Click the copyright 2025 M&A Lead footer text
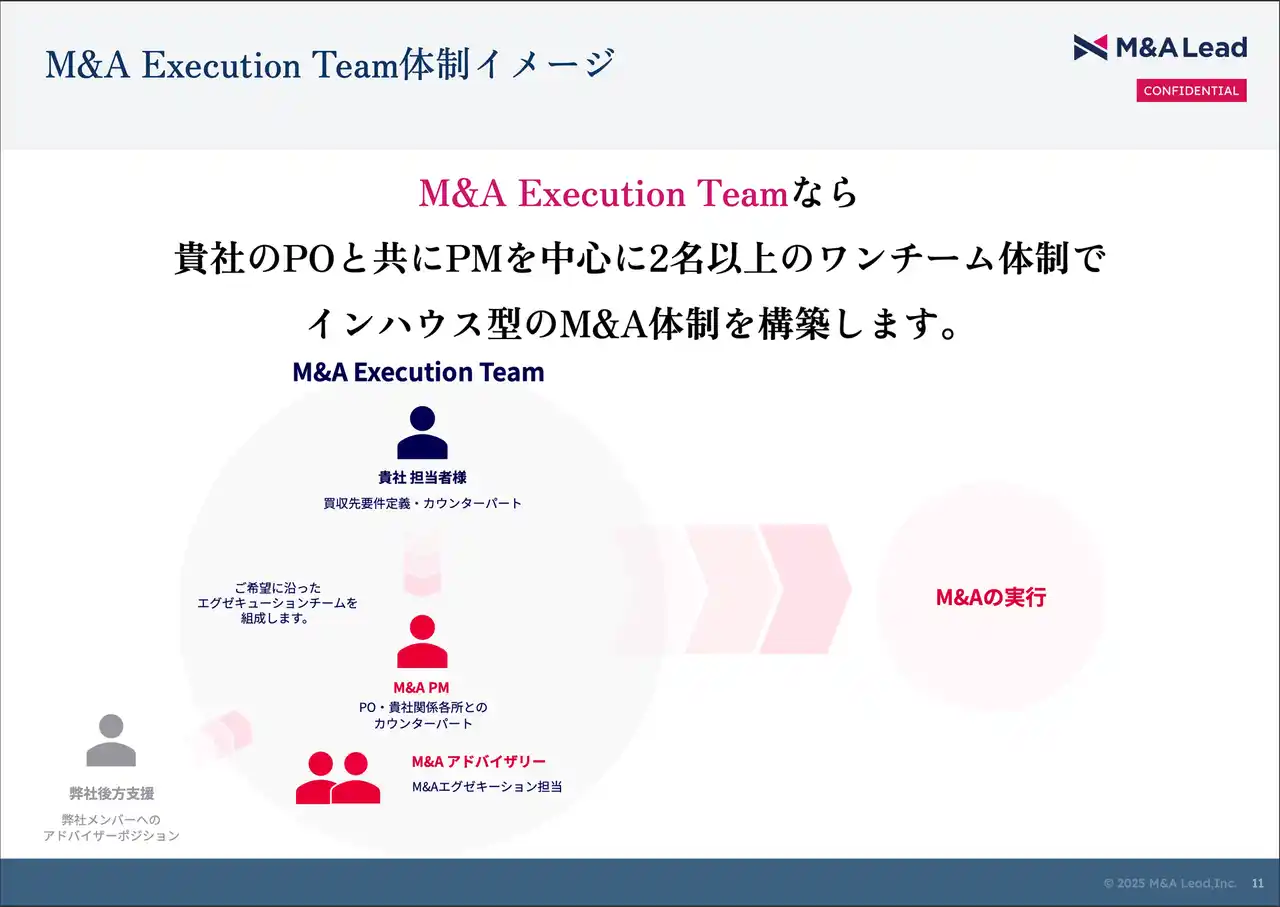This screenshot has height=907, width=1280. coord(1169,883)
